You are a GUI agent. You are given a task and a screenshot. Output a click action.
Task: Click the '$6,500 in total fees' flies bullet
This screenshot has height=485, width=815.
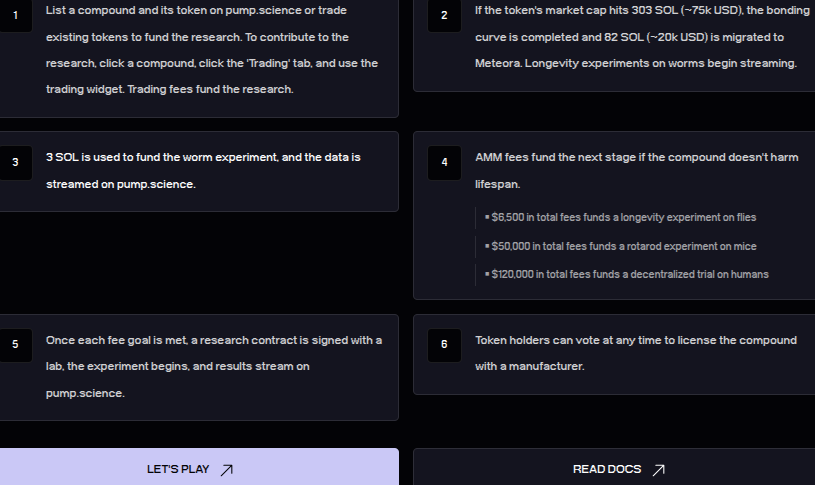coord(620,218)
